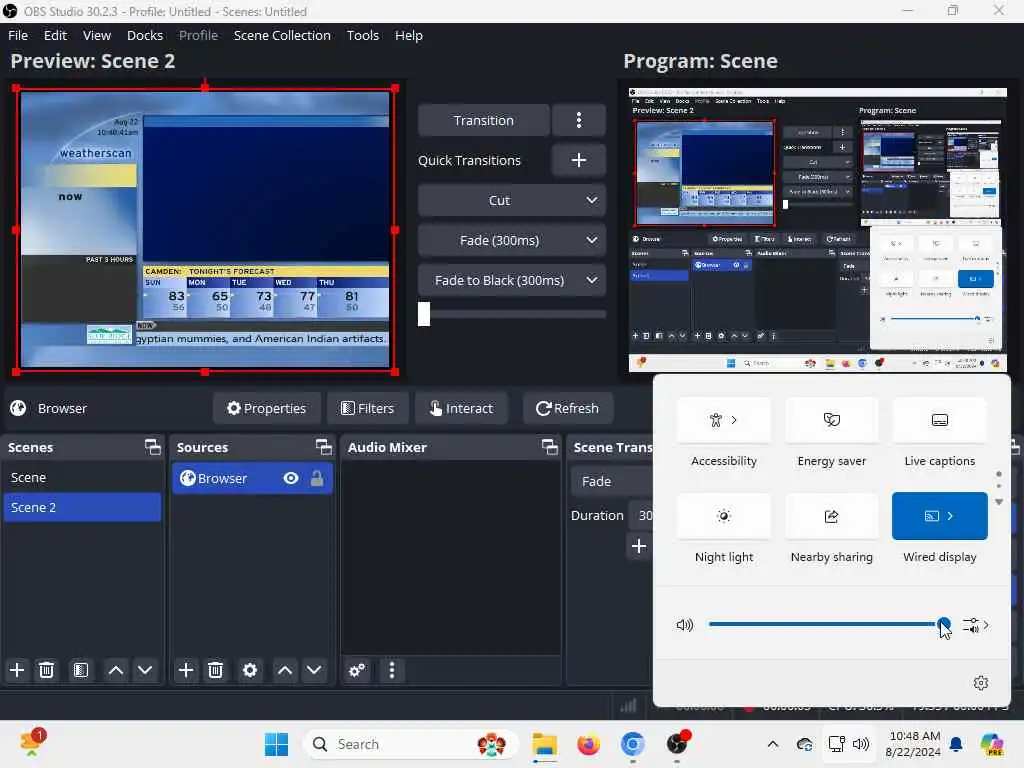Add a new source with plus icon

click(x=185, y=670)
